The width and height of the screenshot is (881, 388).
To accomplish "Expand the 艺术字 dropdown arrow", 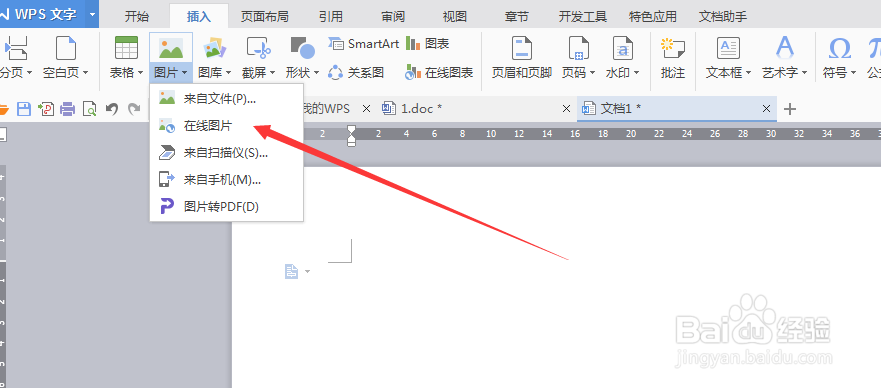I will click(804, 73).
